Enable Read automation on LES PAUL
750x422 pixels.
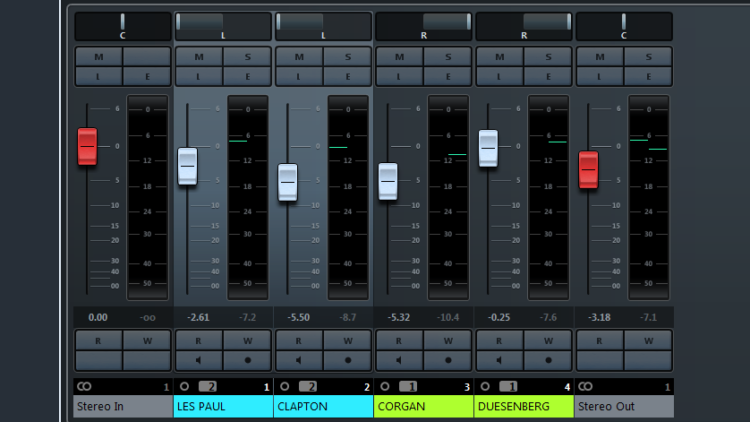pos(199,341)
